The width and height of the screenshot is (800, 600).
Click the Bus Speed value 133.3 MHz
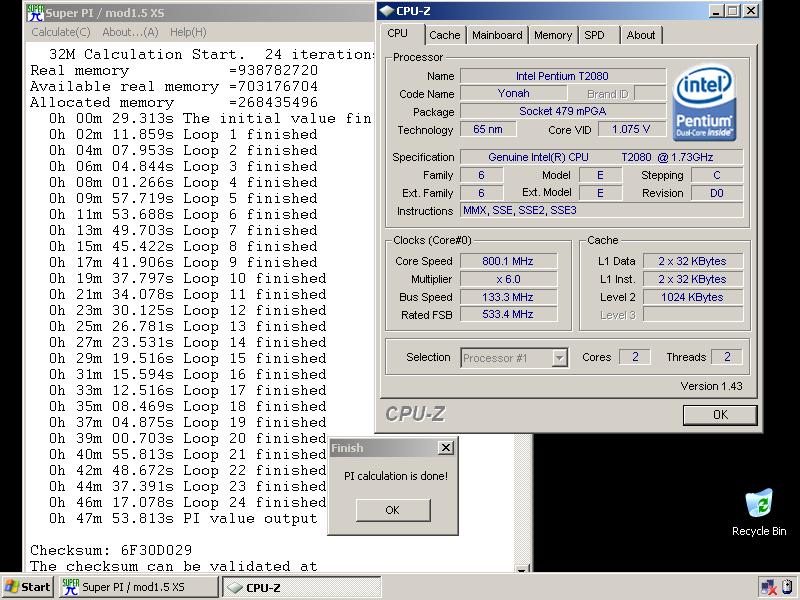tap(508, 297)
